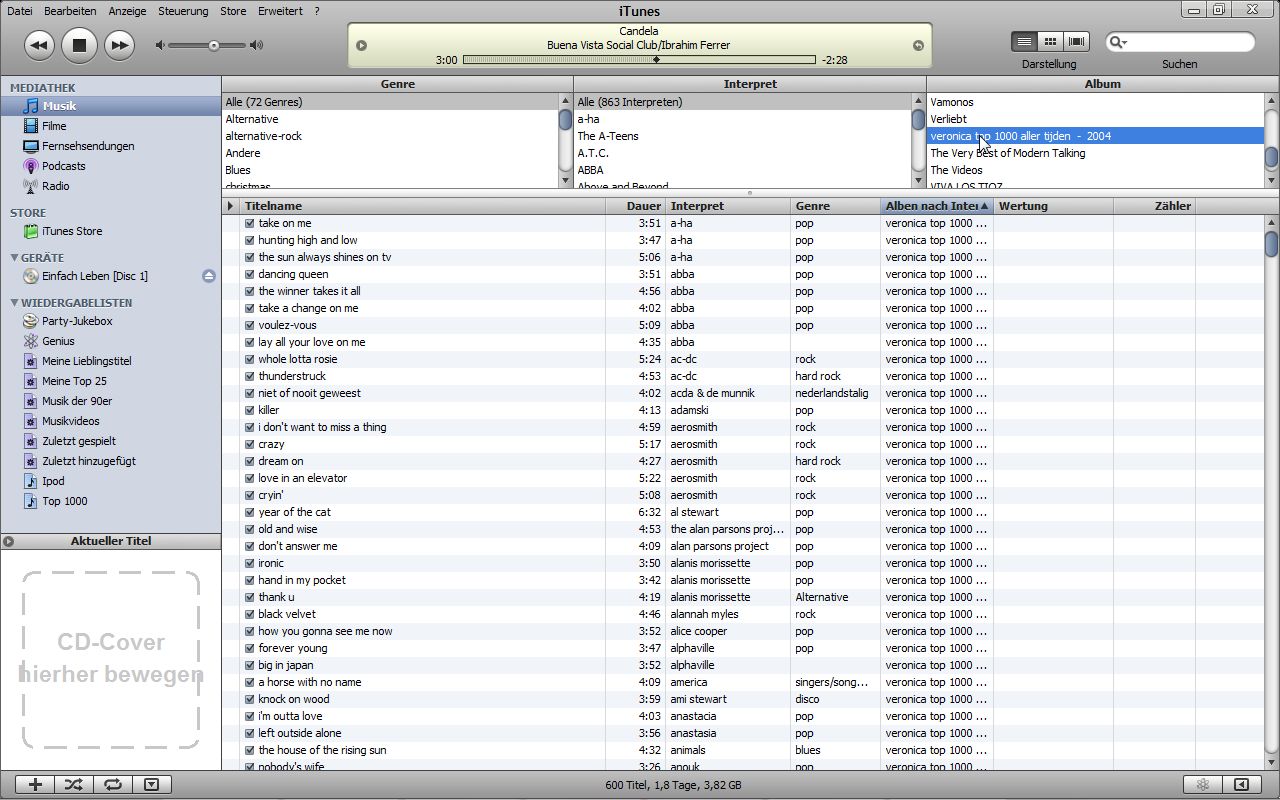Viewport: 1280px width, 800px height.
Task: Collapse the WIEDERGABELISTEN section
Action: click(14, 302)
